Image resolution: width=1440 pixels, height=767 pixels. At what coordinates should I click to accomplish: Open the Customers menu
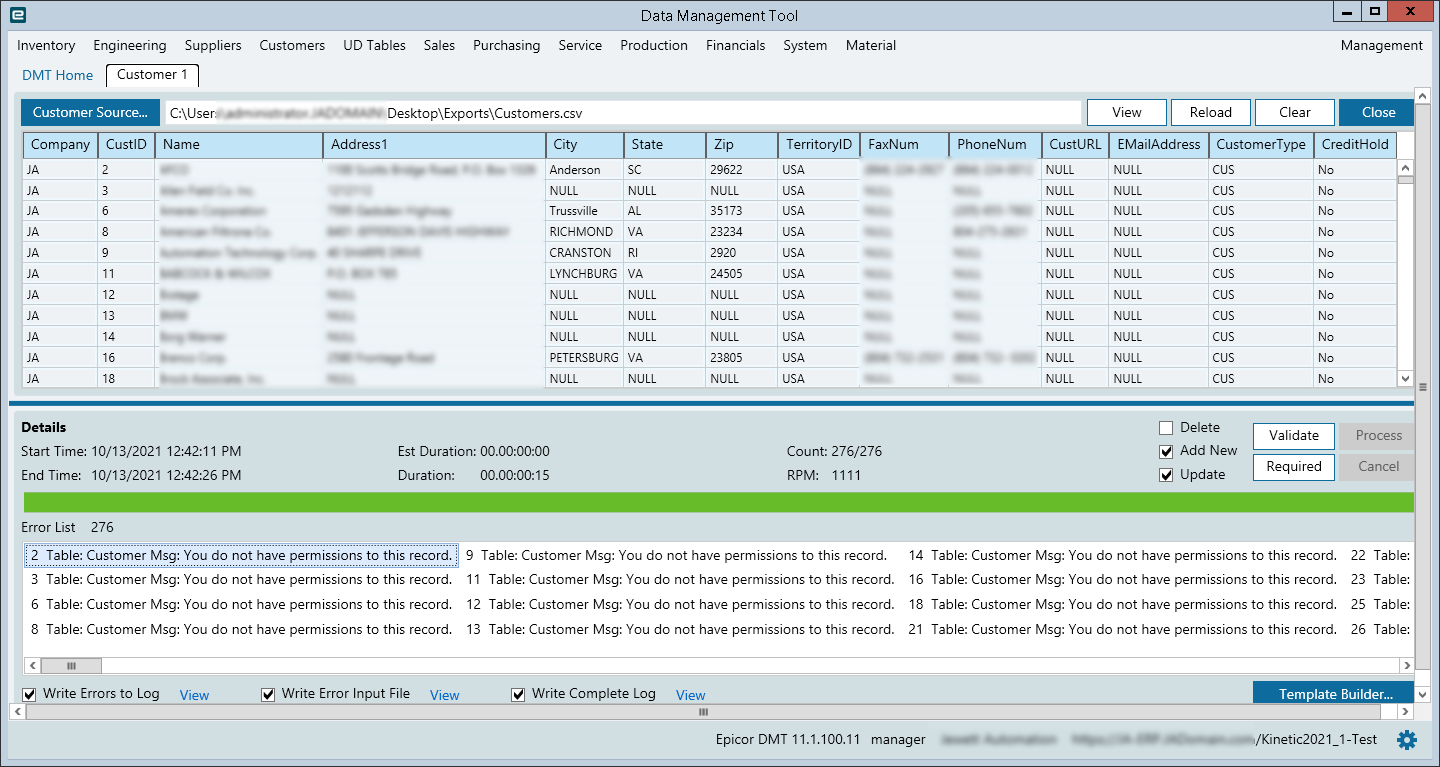click(x=292, y=45)
